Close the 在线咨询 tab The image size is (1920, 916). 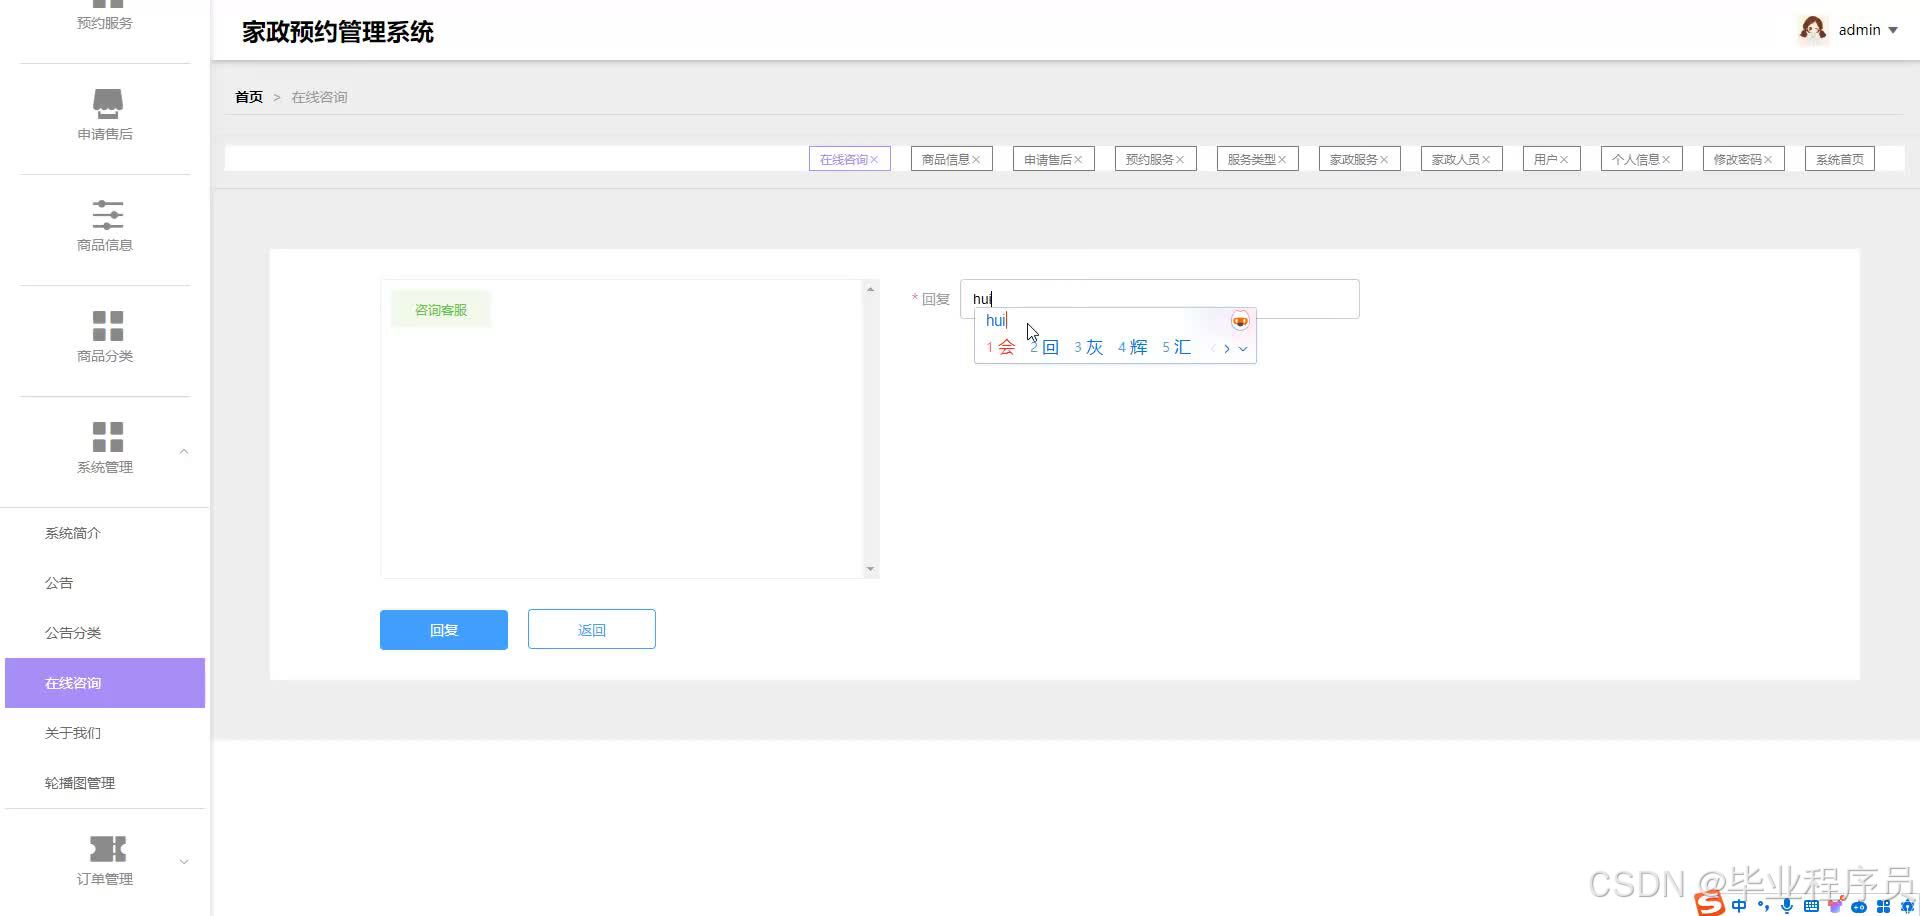click(x=874, y=159)
